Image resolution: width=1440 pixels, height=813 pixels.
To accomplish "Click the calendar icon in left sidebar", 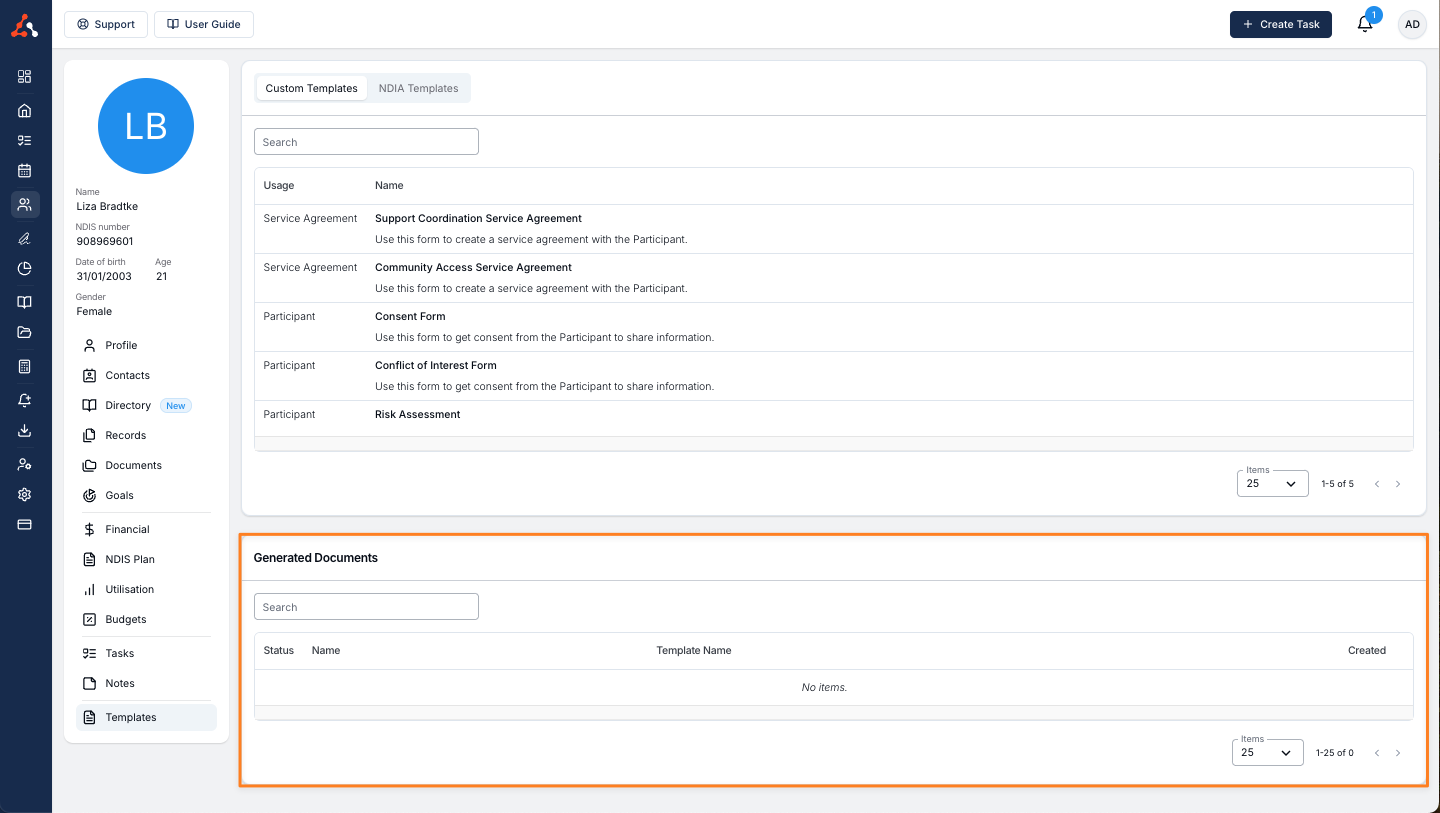I will coord(25,171).
